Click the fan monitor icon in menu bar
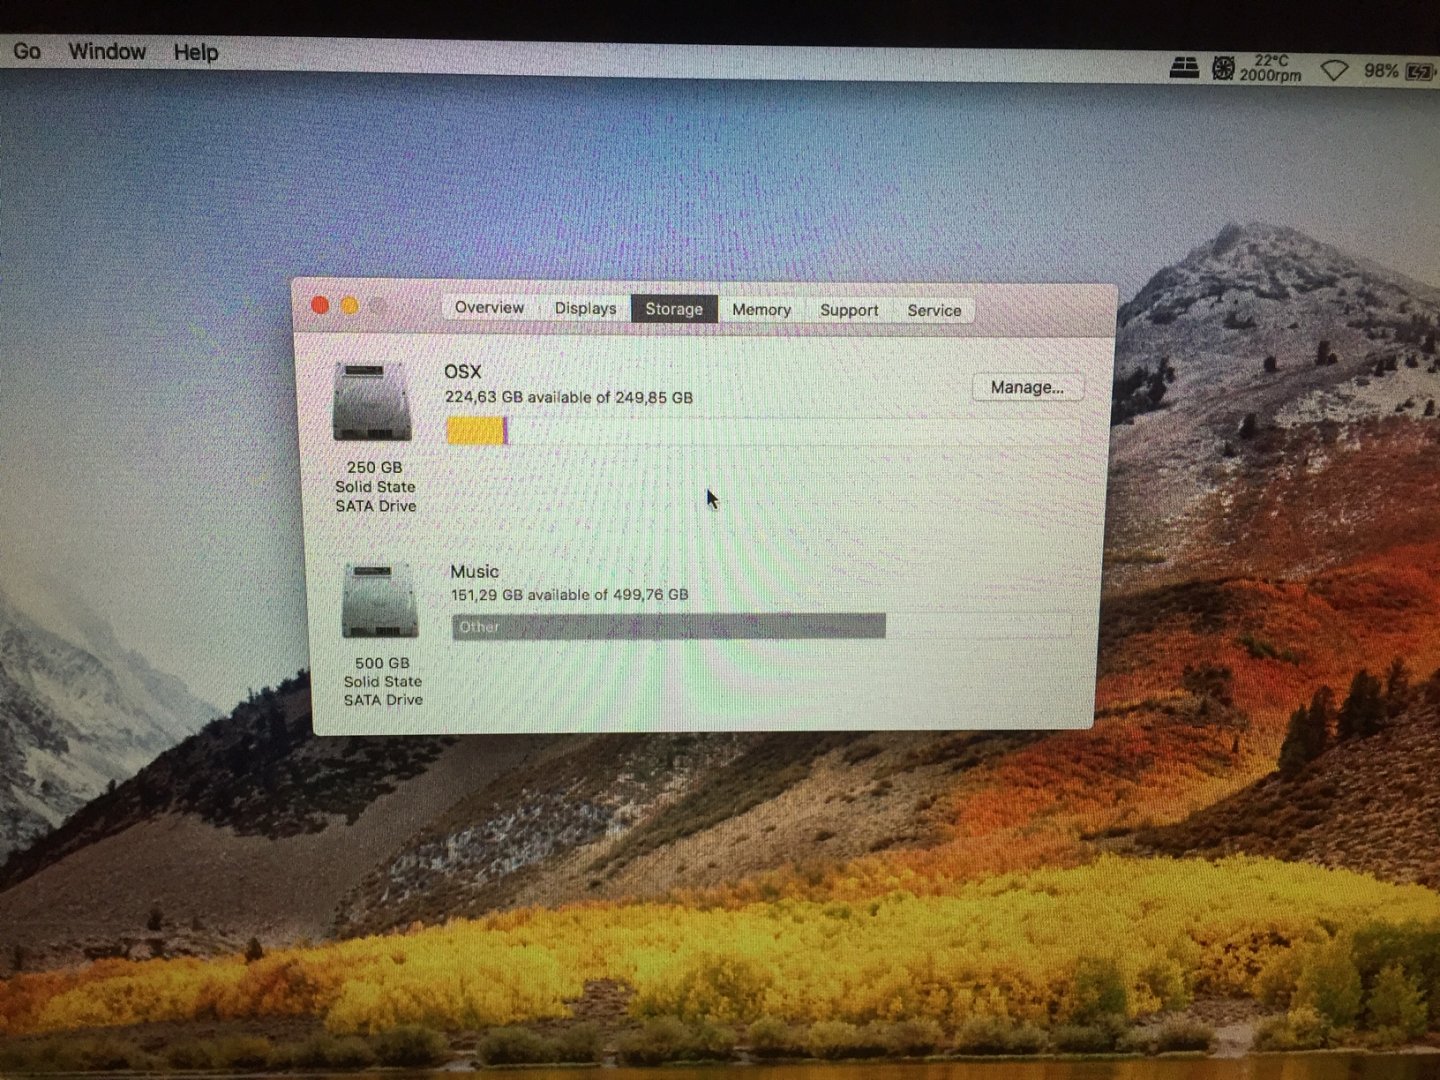Viewport: 1440px width, 1080px height. [x=1223, y=68]
